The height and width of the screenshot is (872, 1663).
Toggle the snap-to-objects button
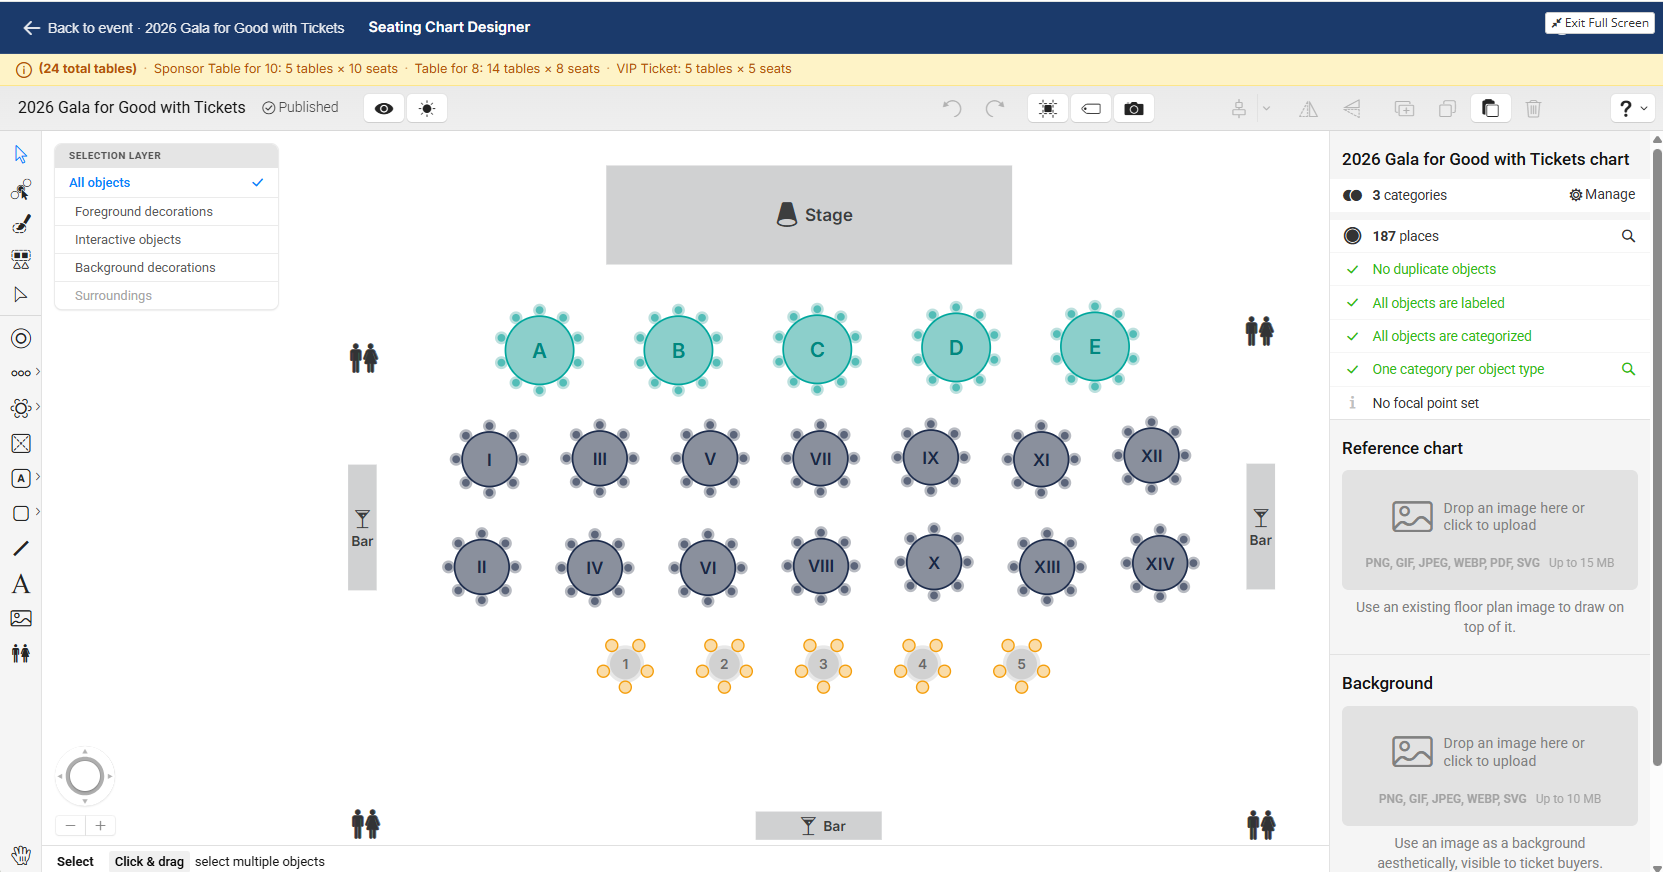pos(1048,108)
